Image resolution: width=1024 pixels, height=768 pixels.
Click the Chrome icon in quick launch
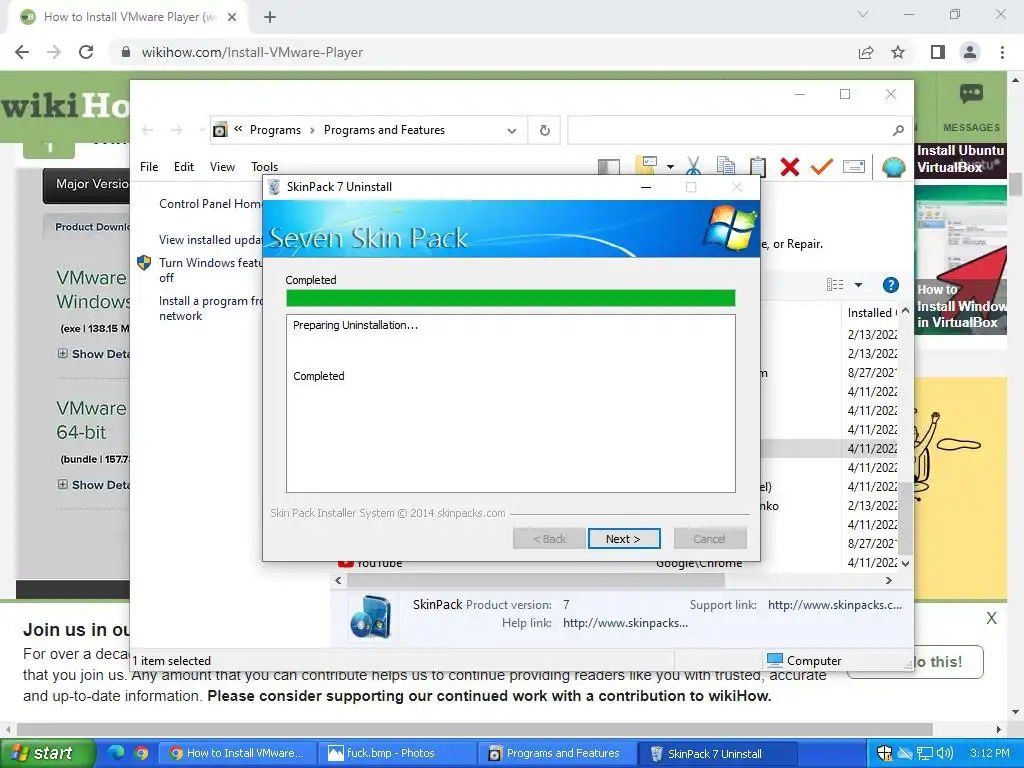142,753
